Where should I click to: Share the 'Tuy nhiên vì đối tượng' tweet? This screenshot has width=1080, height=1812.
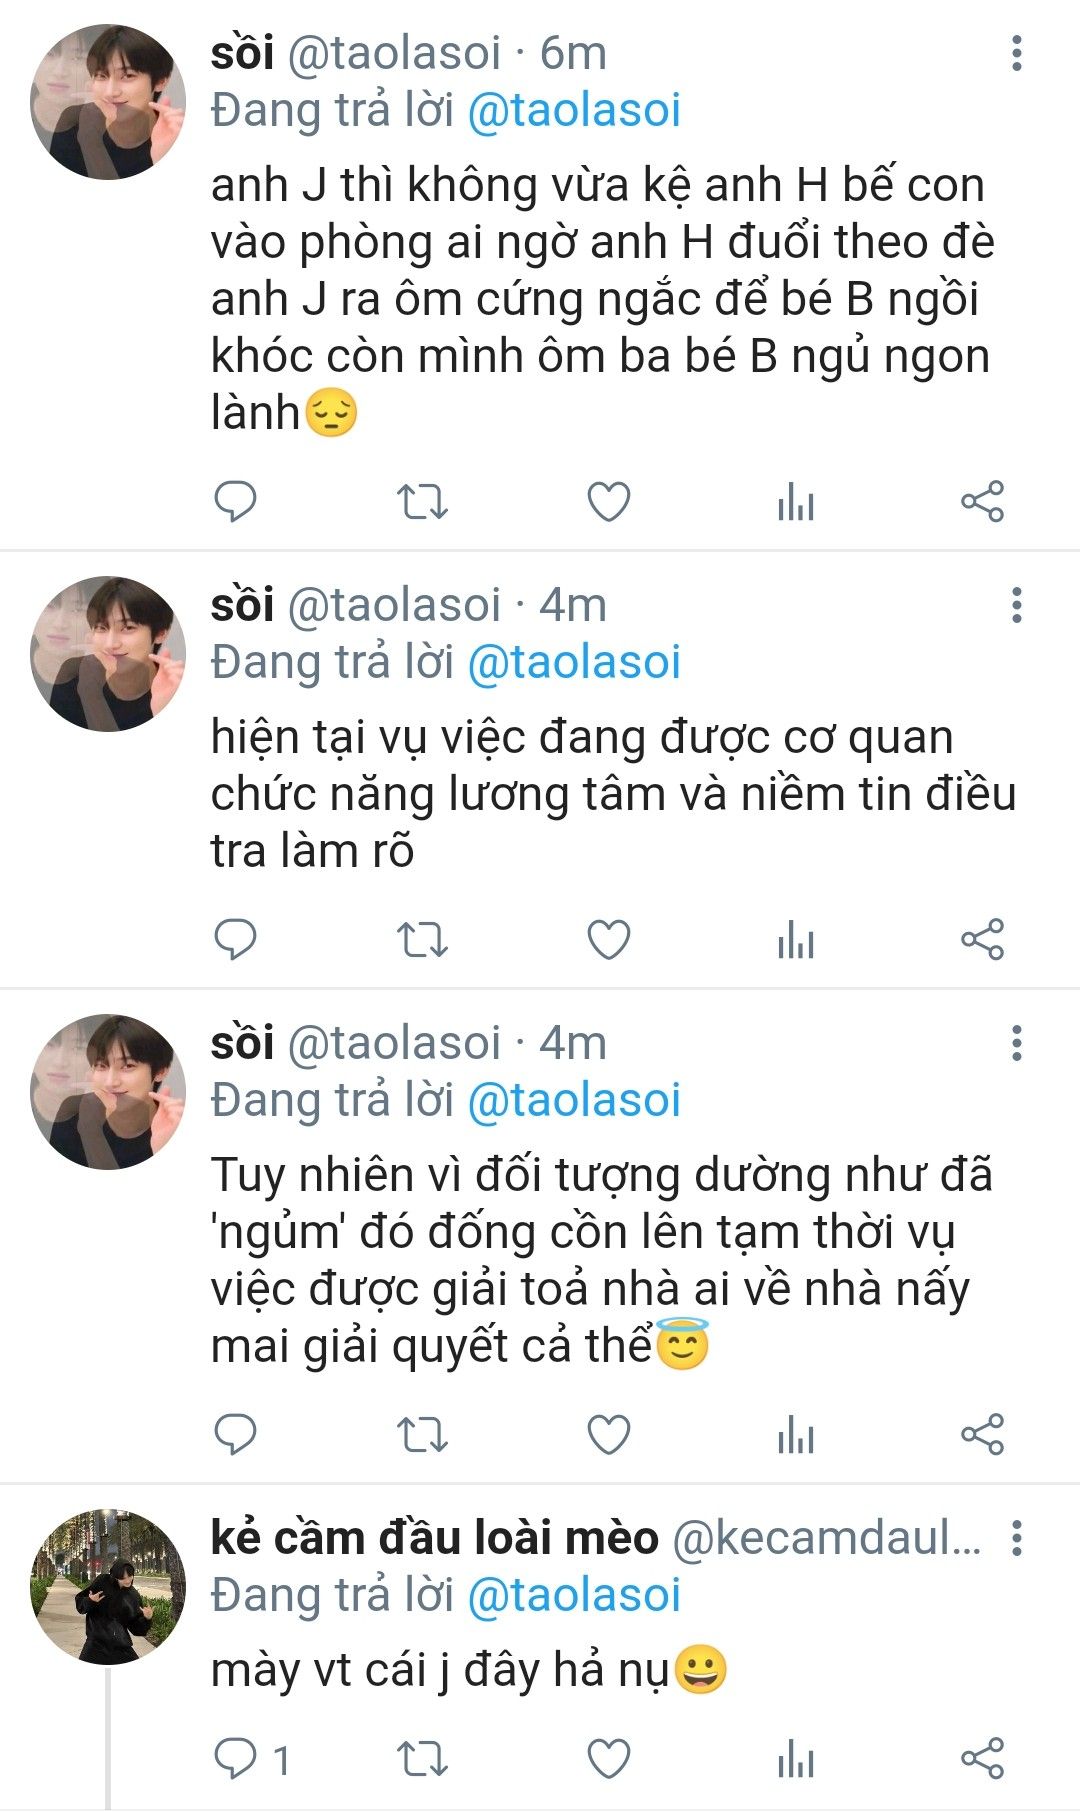coord(982,1434)
